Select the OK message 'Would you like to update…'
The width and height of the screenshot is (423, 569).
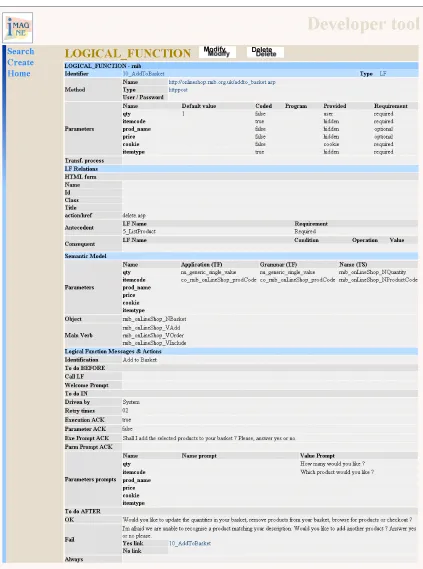coord(267,520)
